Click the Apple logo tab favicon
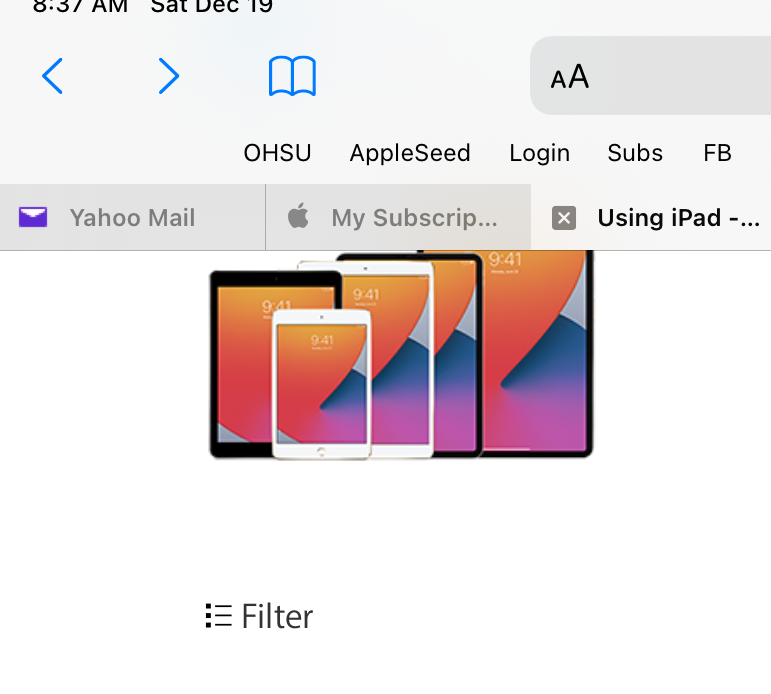 tap(298, 215)
